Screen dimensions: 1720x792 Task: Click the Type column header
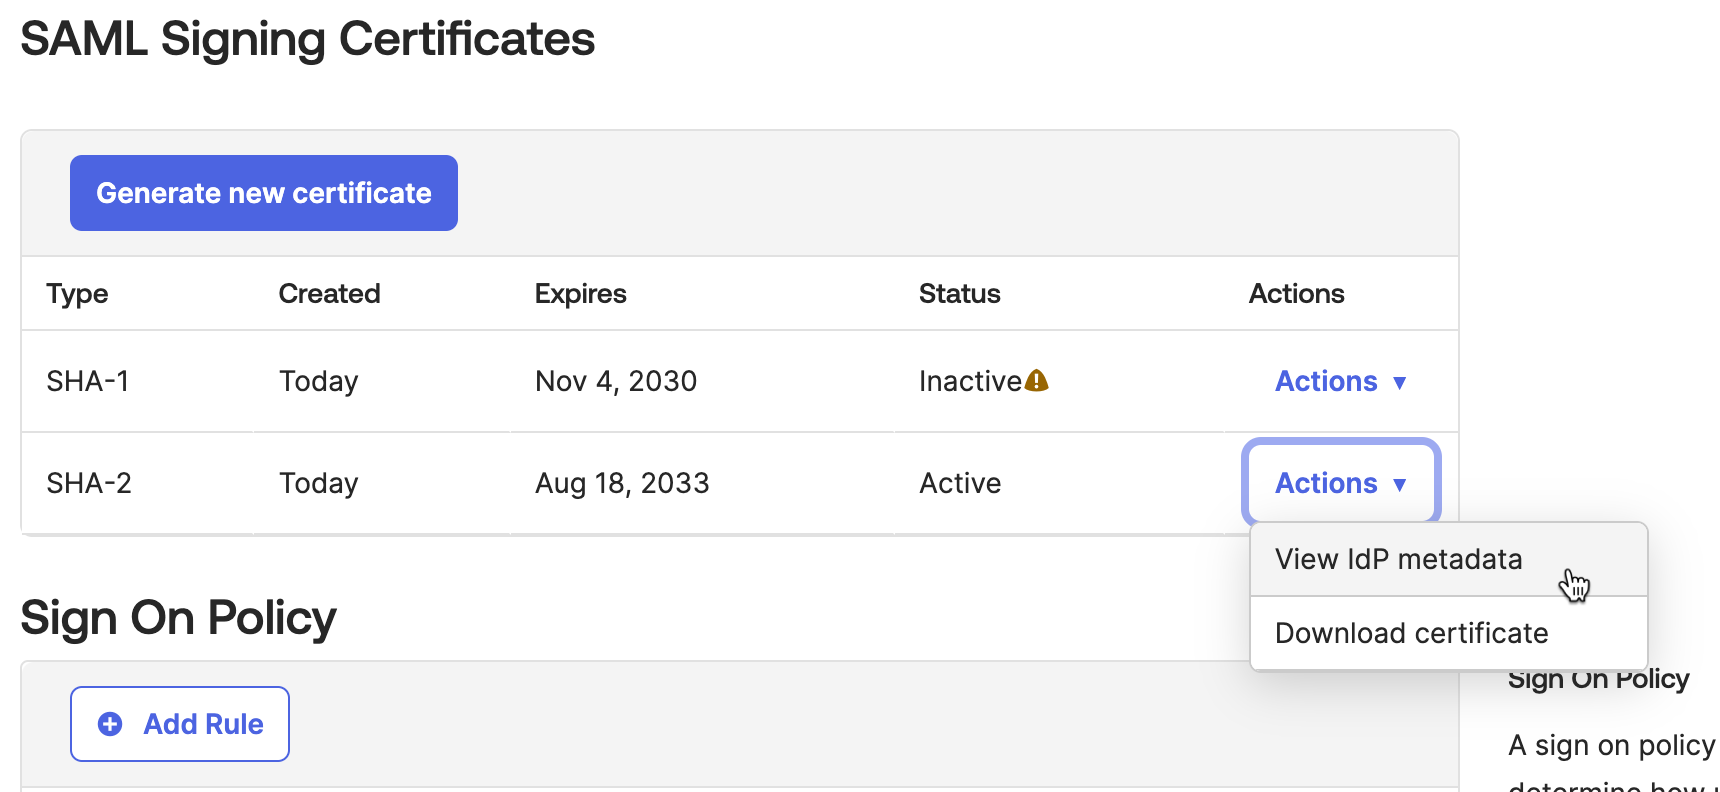(77, 294)
